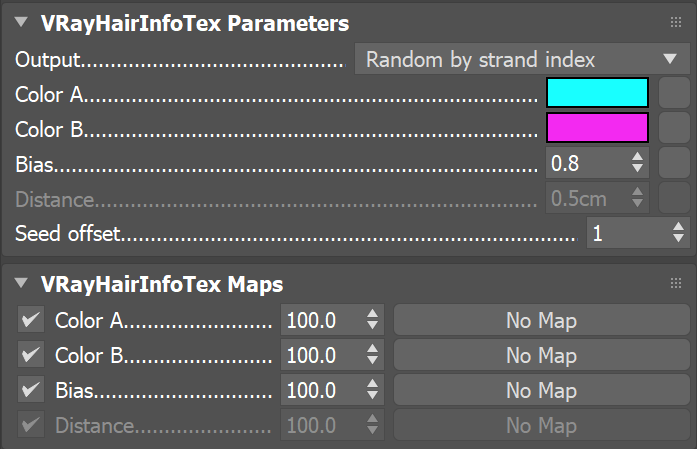Click the Color A No Map button
This screenshot has width=697, height=449.
(x=541, y=320)
